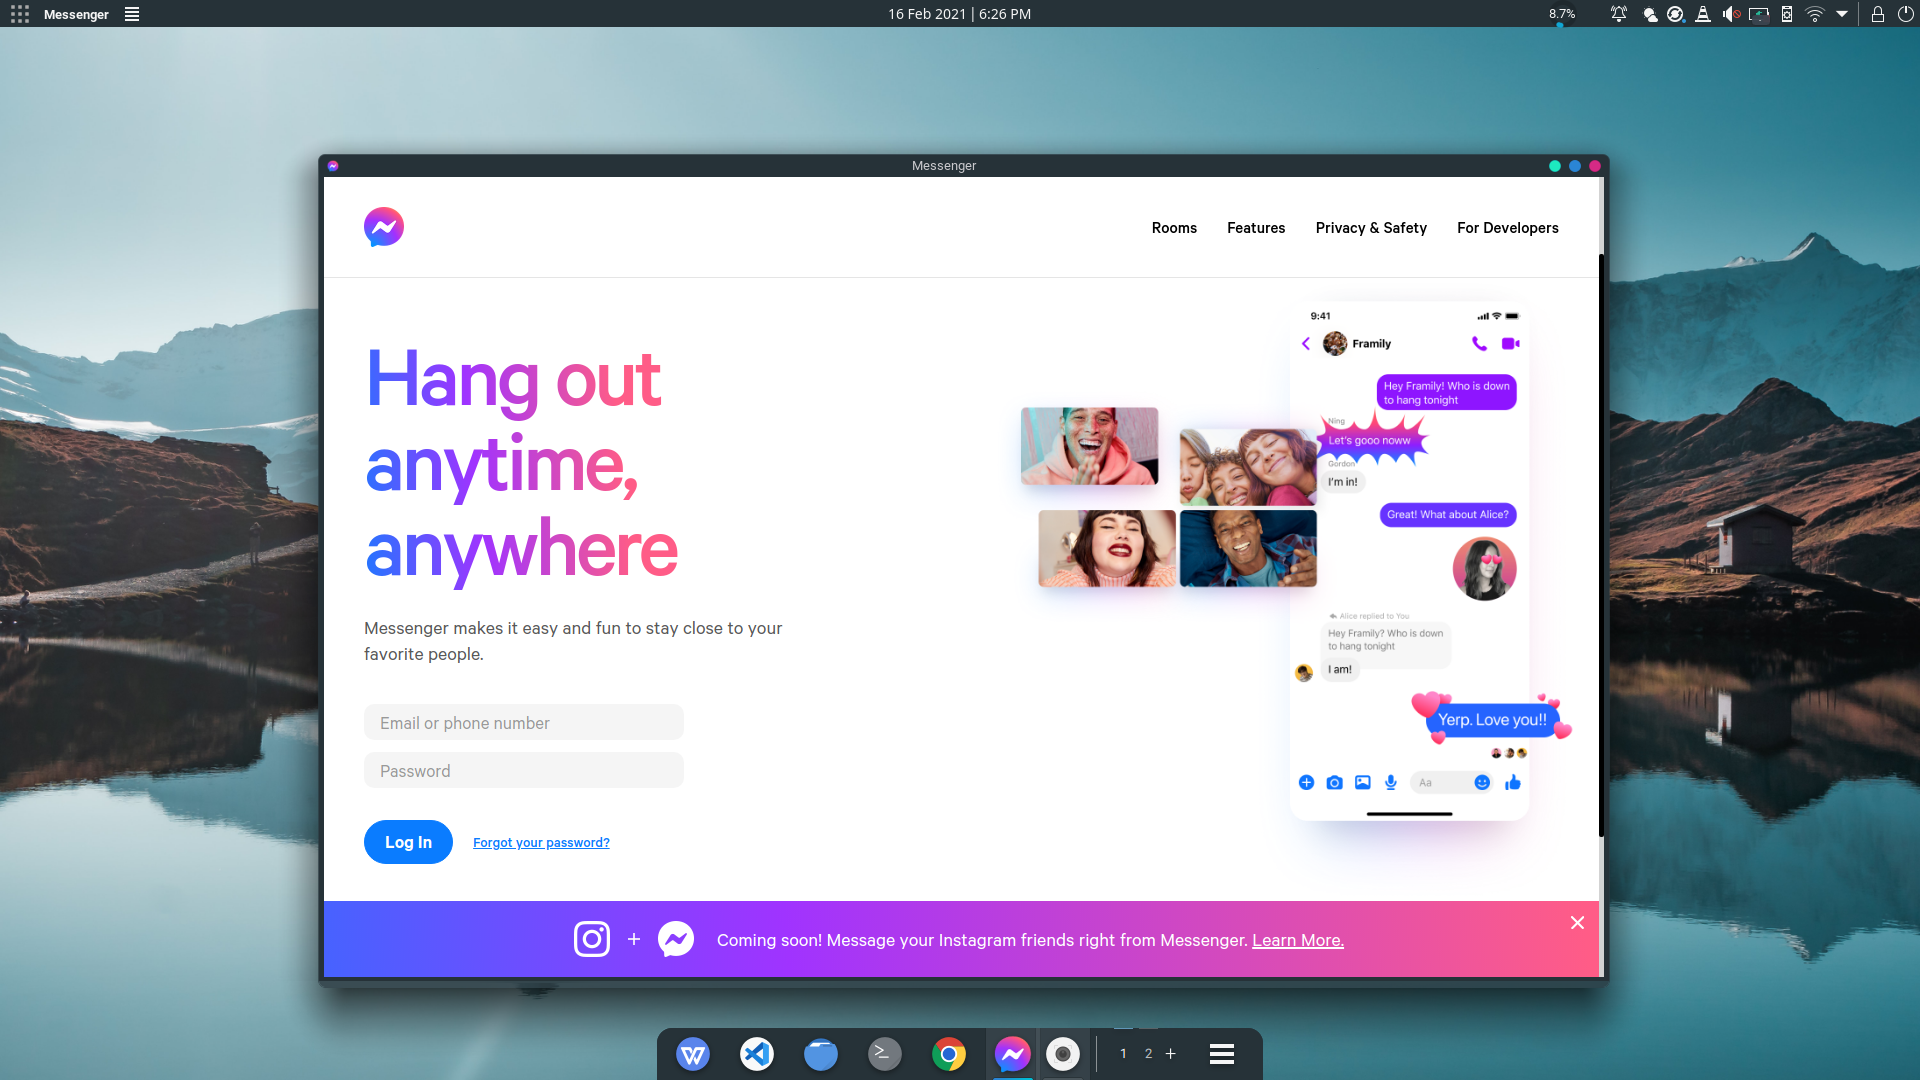
Task: Click the Email or phone number field
Action: (524, 723)
